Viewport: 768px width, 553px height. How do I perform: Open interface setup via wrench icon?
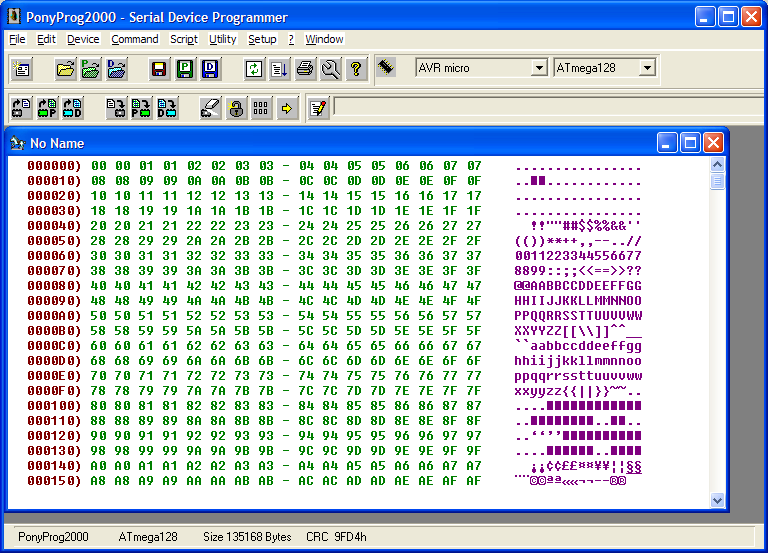[x=330, y=69]
